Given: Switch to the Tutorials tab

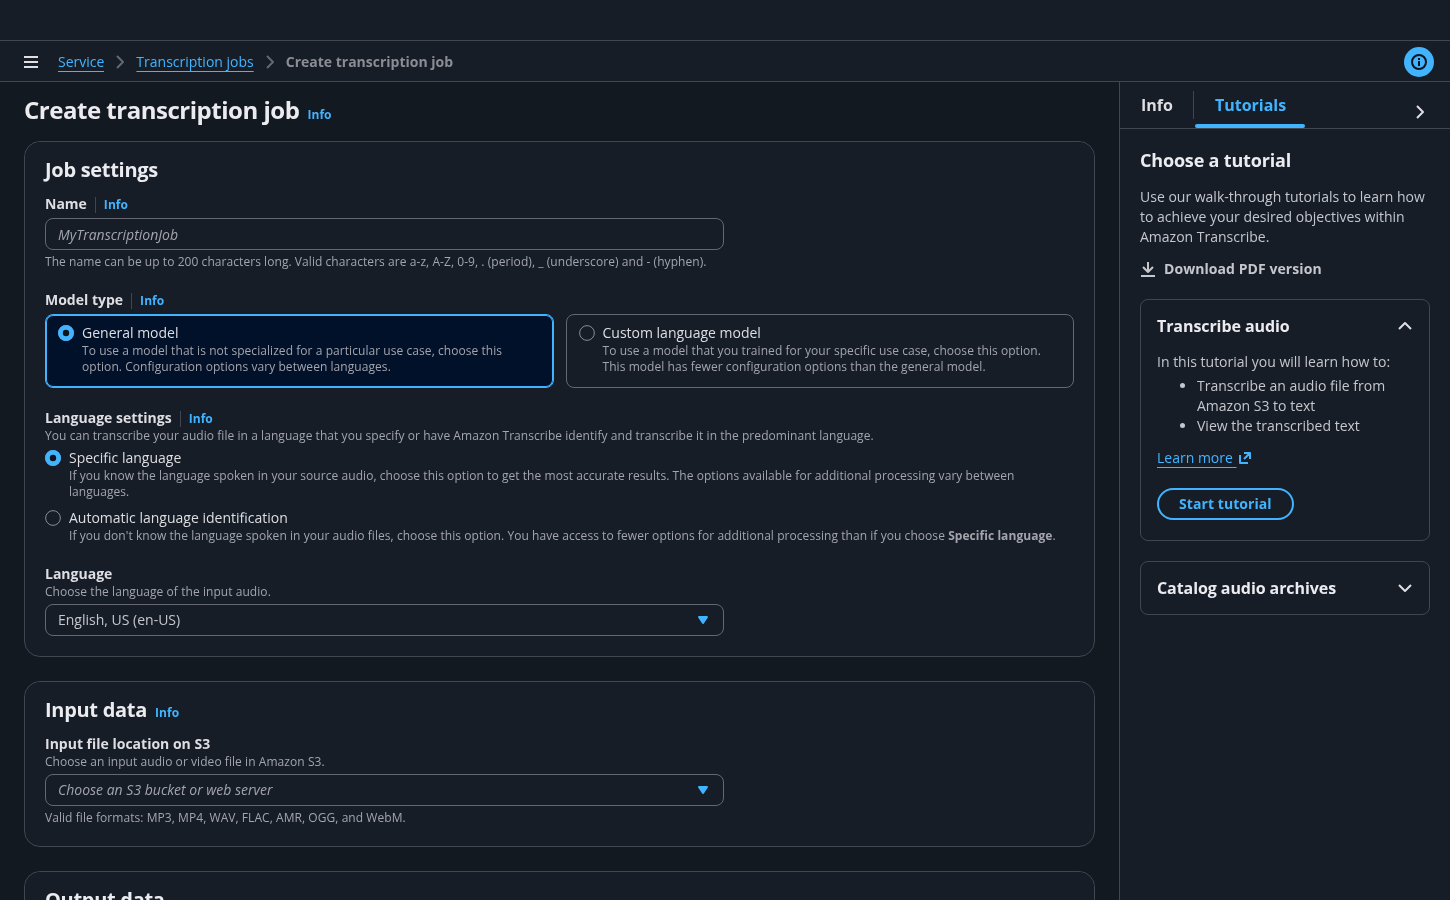Looking at the screenshot, I should (x=1249, y=105).
